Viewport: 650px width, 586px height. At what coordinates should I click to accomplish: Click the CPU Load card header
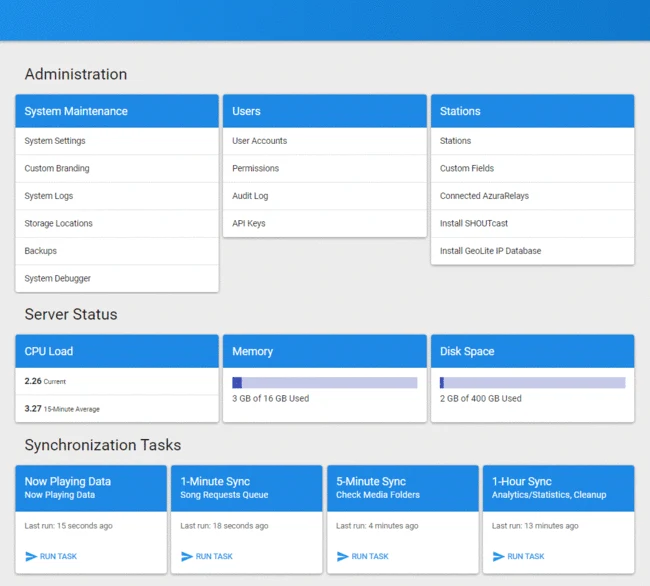pyautogui.click(x=117, y=351)
